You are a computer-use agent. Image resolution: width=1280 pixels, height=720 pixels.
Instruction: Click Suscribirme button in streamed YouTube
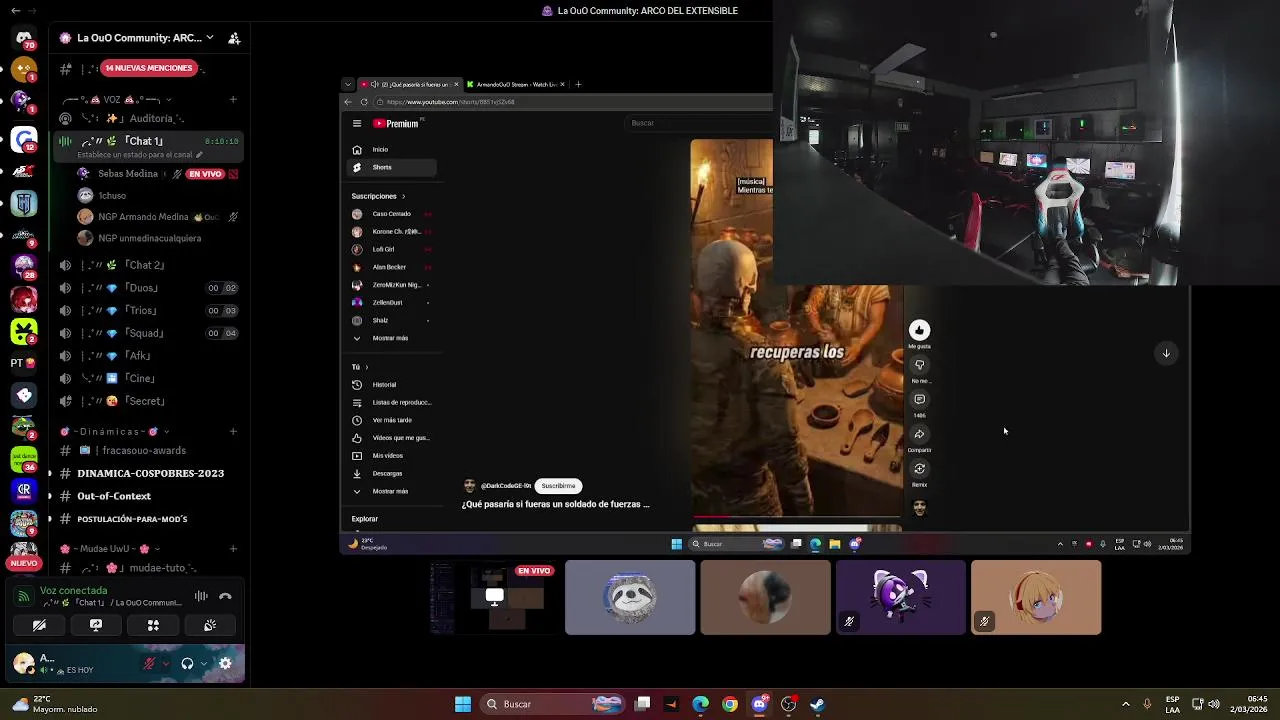click(558, 486)
